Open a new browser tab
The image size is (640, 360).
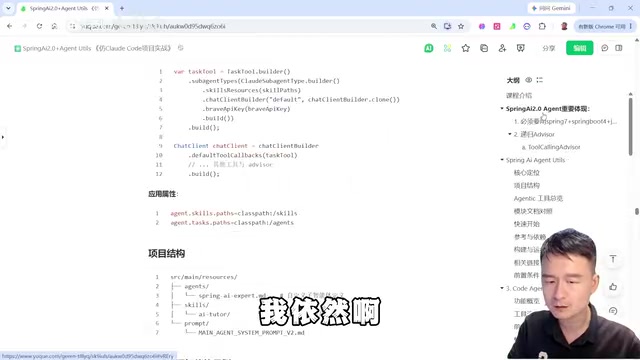(122, 8)
